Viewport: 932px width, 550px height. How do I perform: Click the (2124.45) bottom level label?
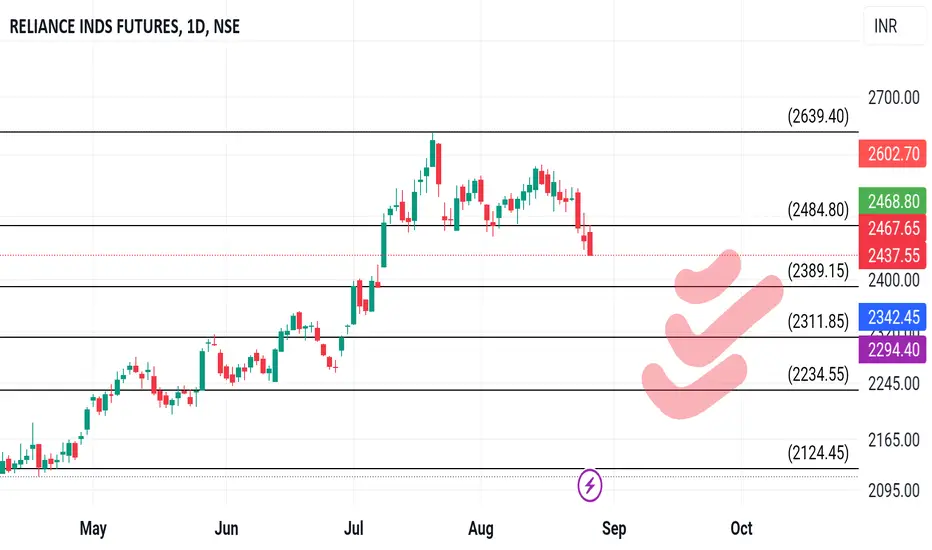click(818, 453)
